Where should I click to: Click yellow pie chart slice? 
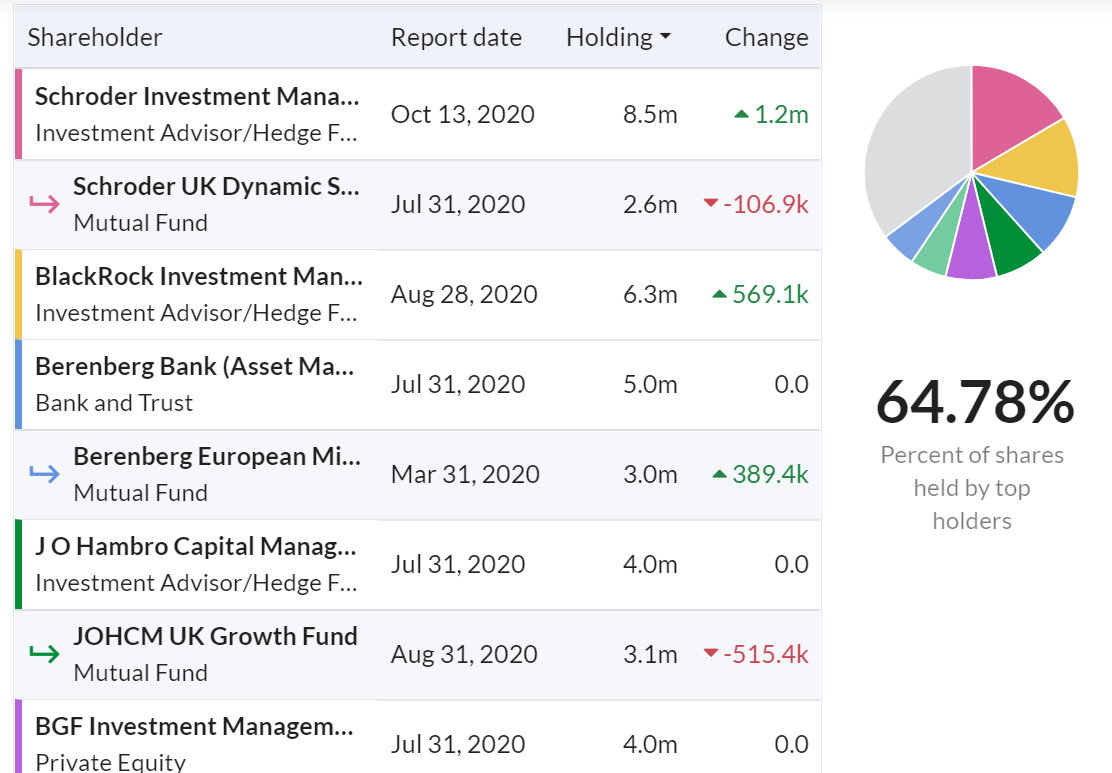[1042, 160]
